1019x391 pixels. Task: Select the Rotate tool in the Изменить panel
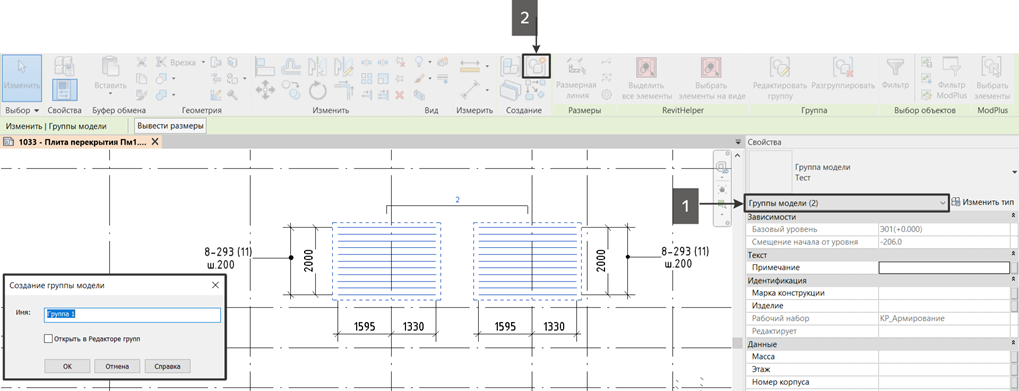316,91
